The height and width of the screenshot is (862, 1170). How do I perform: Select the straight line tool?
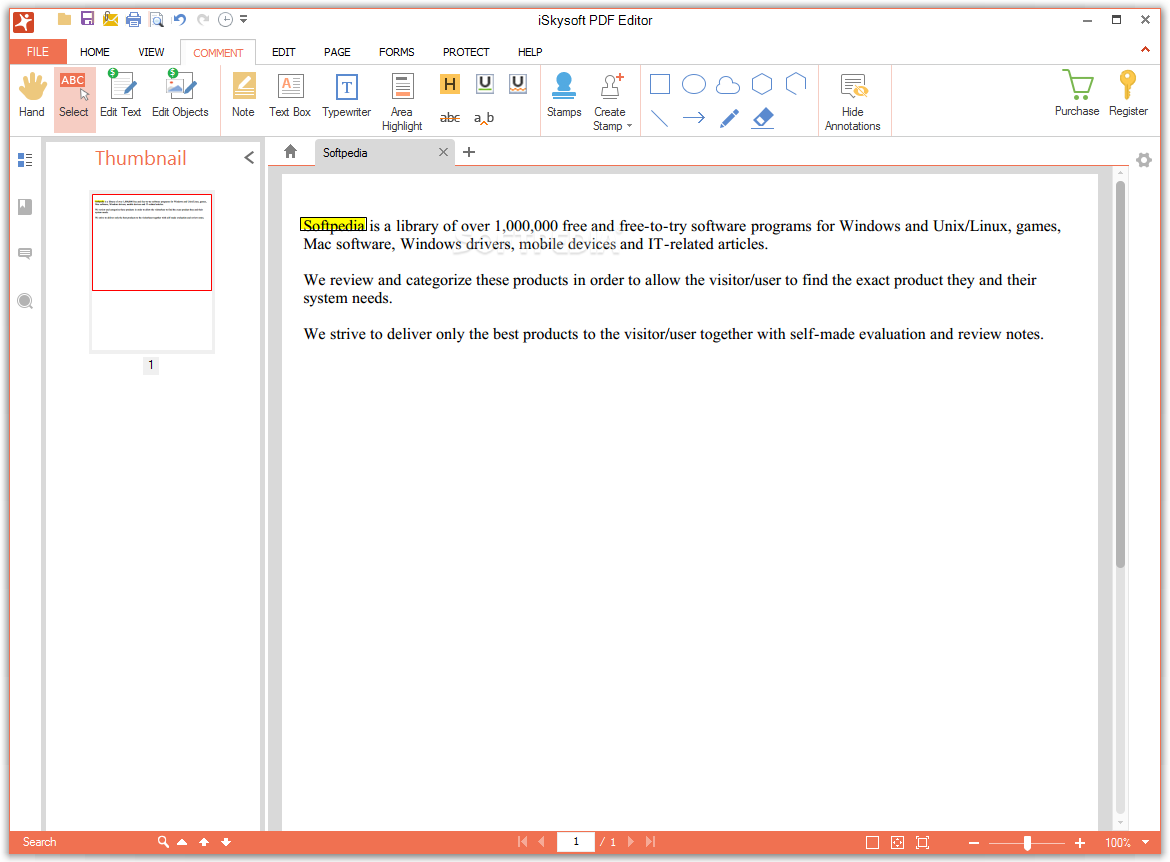tap(660, 118)
